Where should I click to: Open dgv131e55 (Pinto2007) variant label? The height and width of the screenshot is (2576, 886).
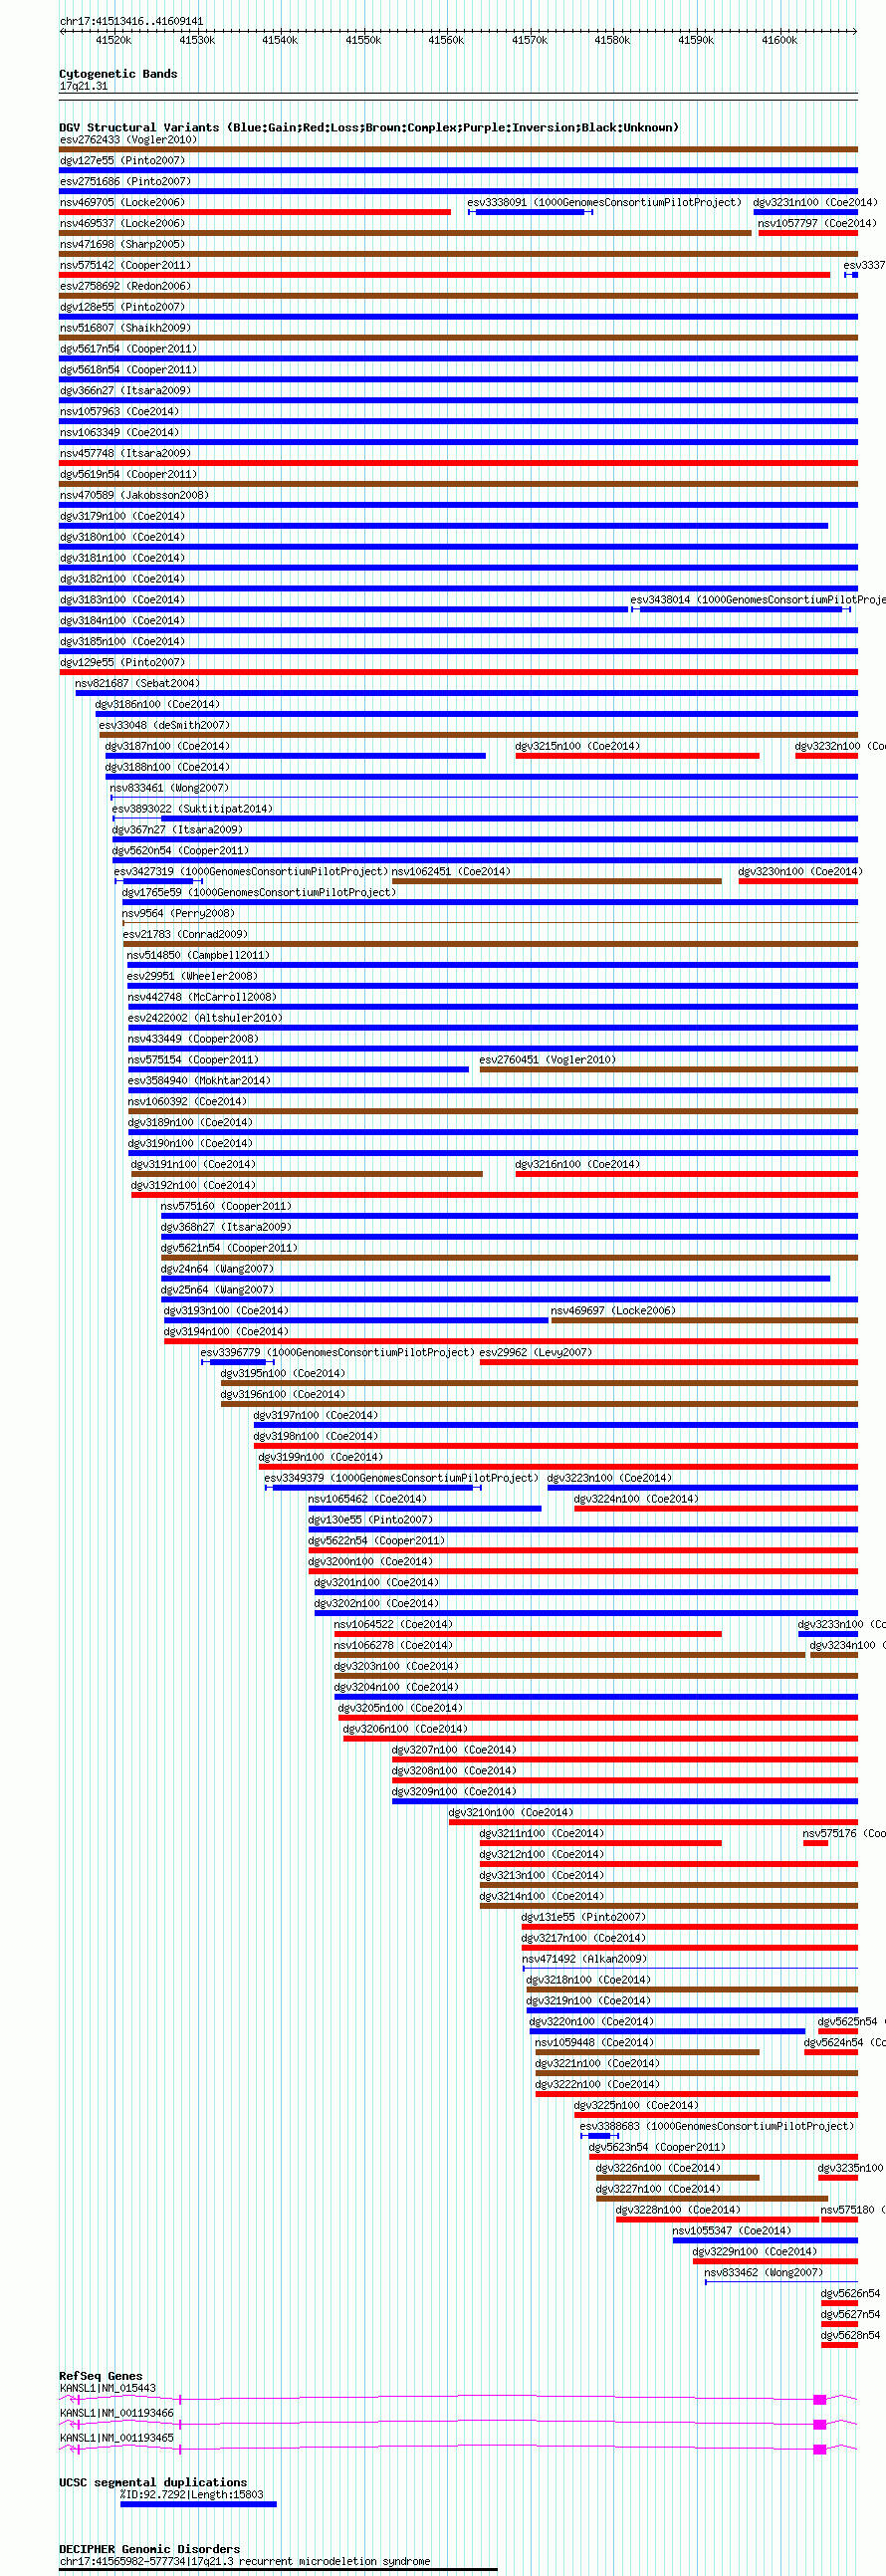[583, 1919]
